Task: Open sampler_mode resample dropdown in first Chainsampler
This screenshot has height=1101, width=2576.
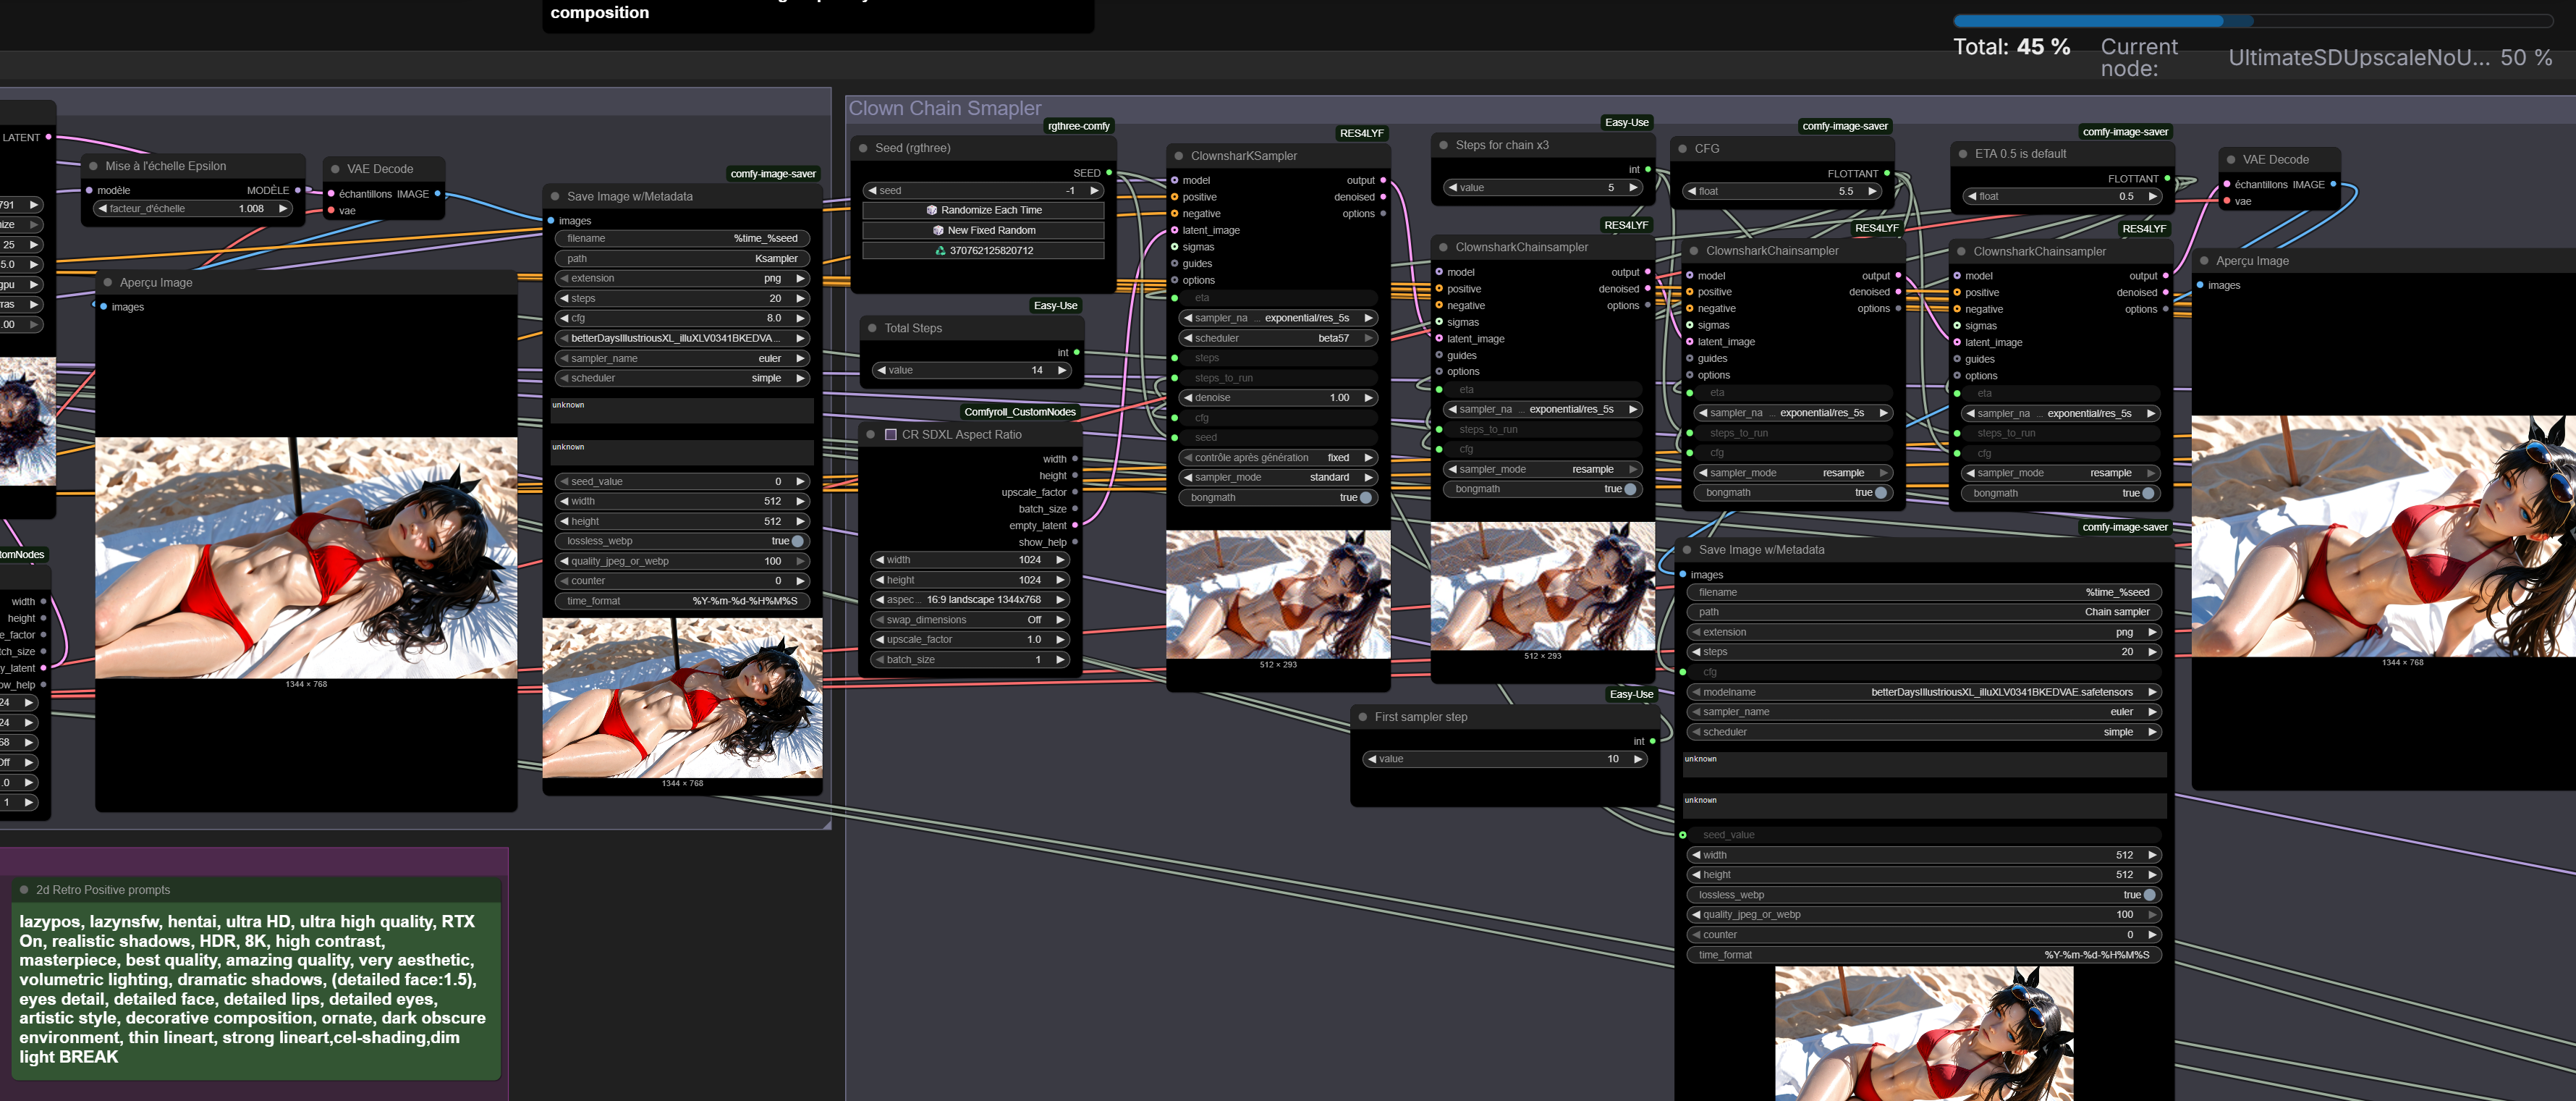Action: 1541,469
